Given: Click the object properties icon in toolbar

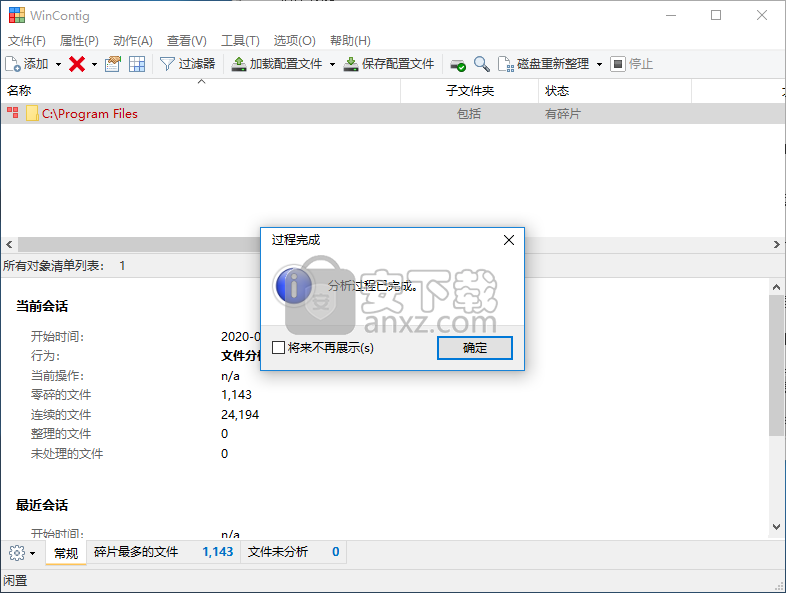Looking at the screenshot, I should tap(113, 64).
